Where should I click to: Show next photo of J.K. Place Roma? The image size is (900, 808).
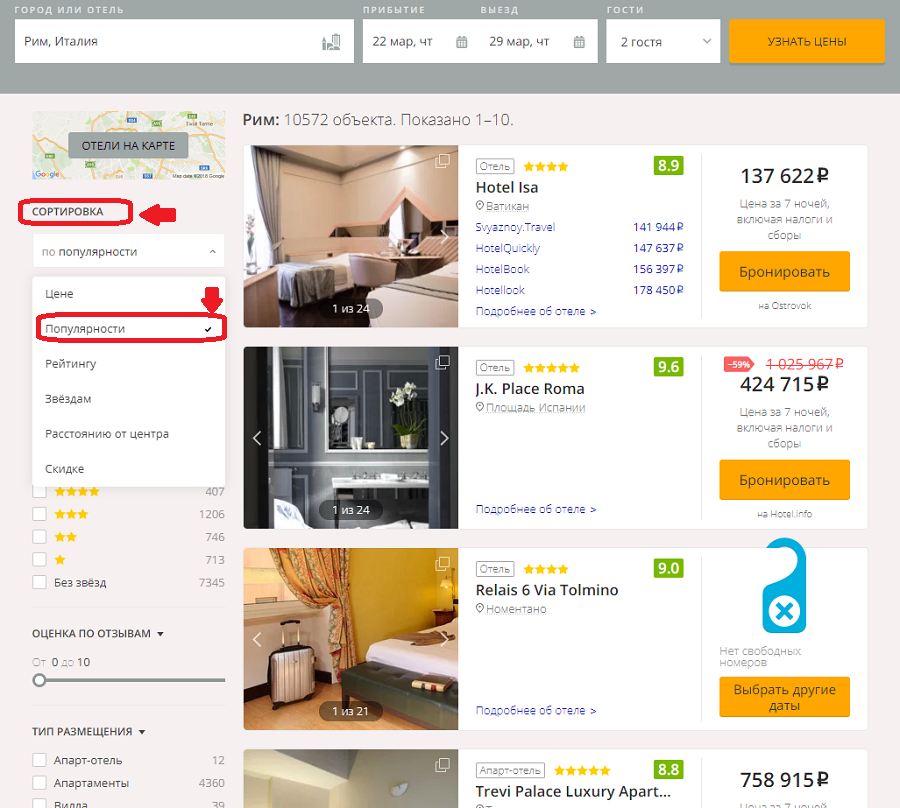[444, 438]
